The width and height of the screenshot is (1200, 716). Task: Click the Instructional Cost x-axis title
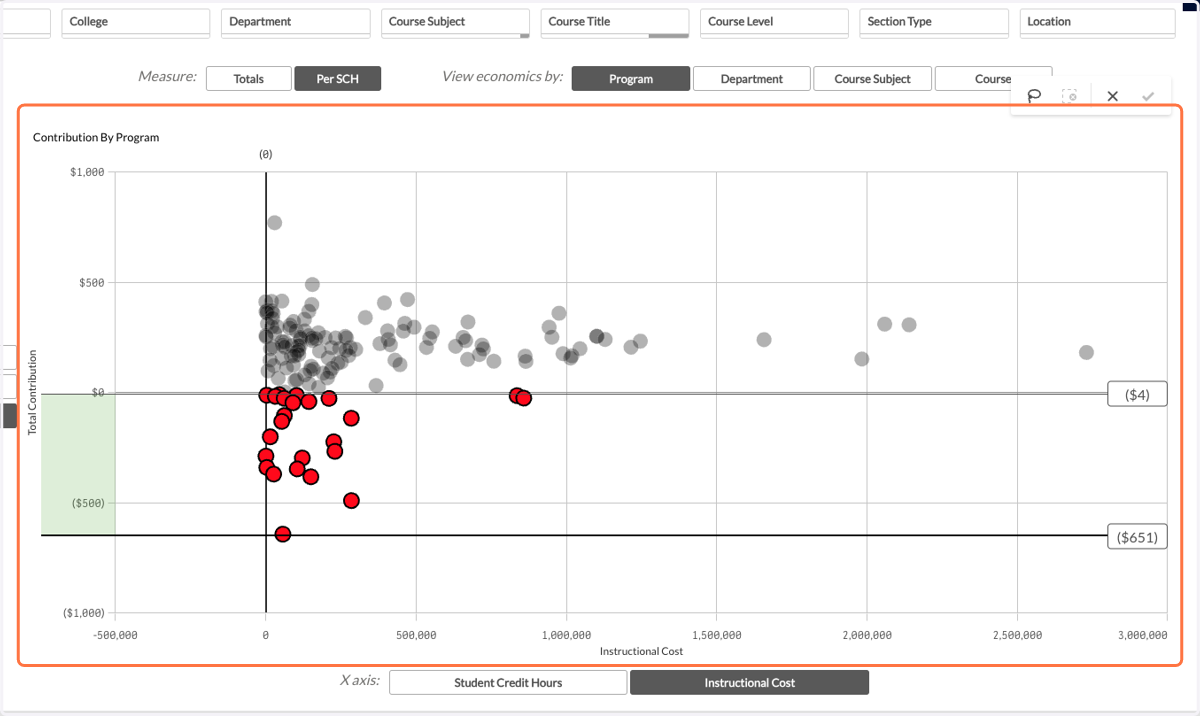point(641,651)
